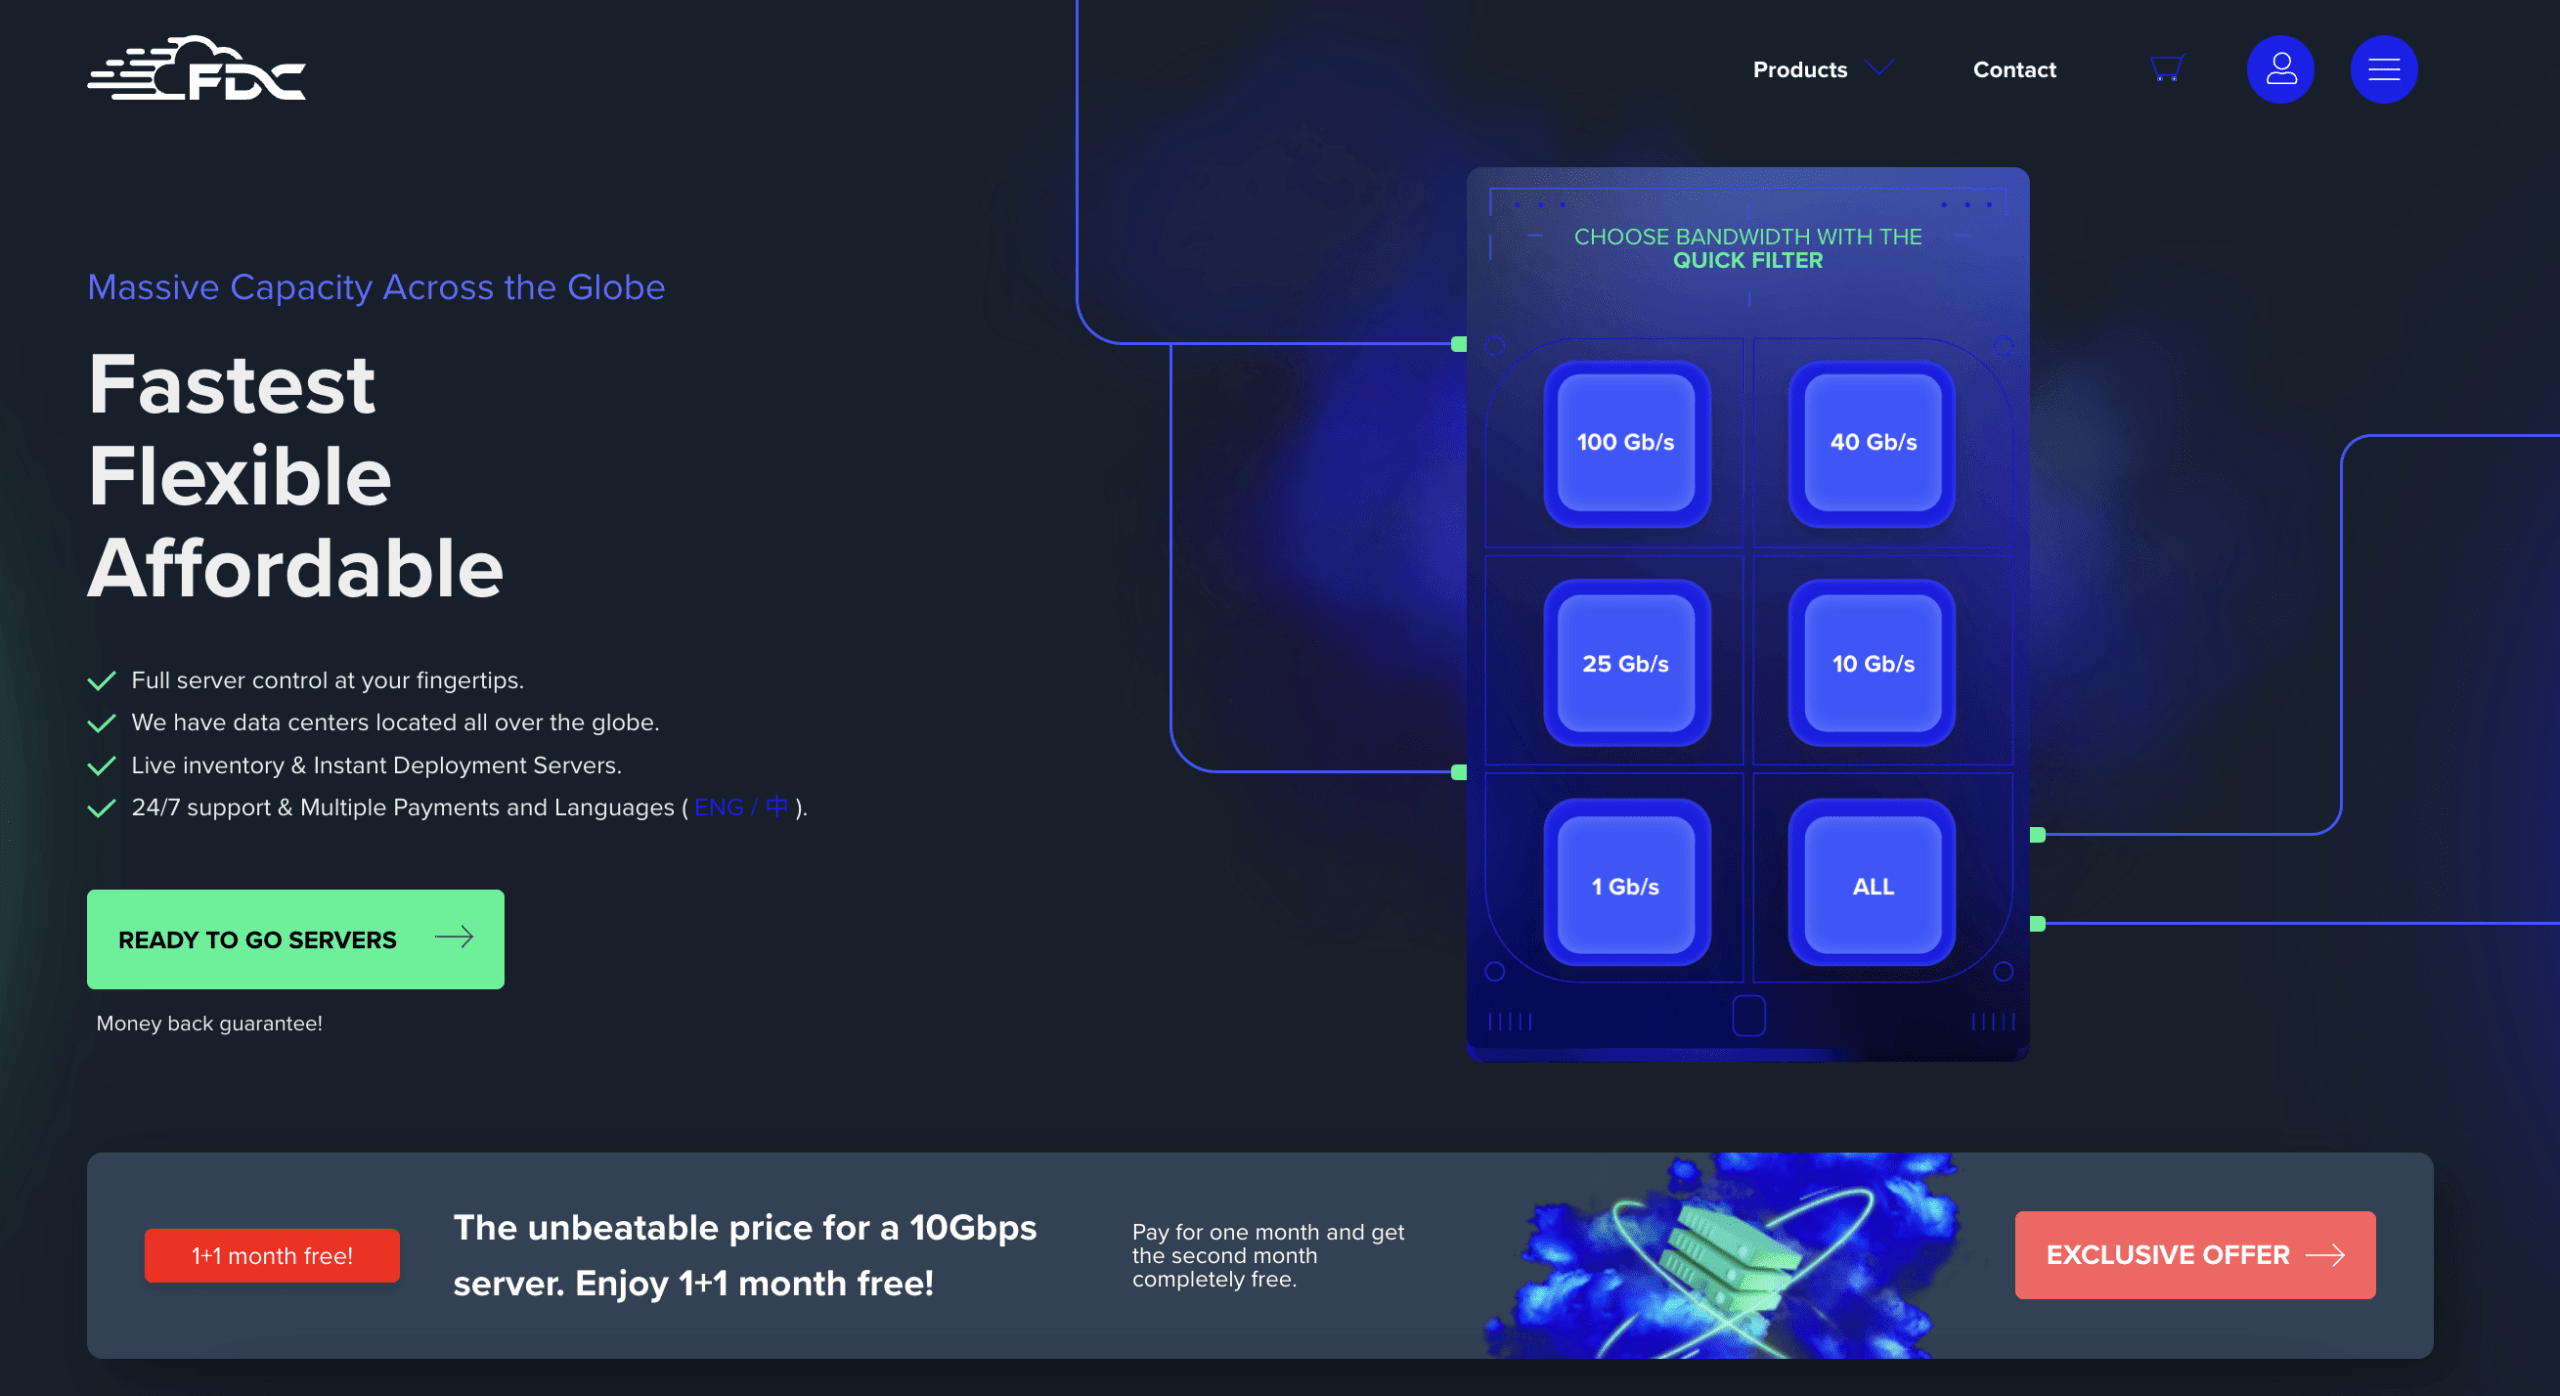Open the hamburger menu icon
Viewport: 2560px width, 1396px height.
(x=2383, y=69)
